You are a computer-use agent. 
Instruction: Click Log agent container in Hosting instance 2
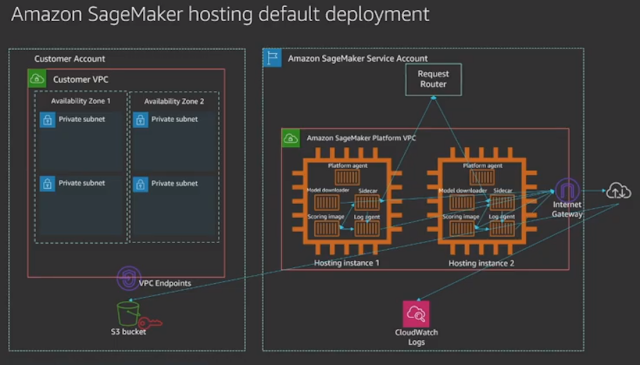click(502, 229)
